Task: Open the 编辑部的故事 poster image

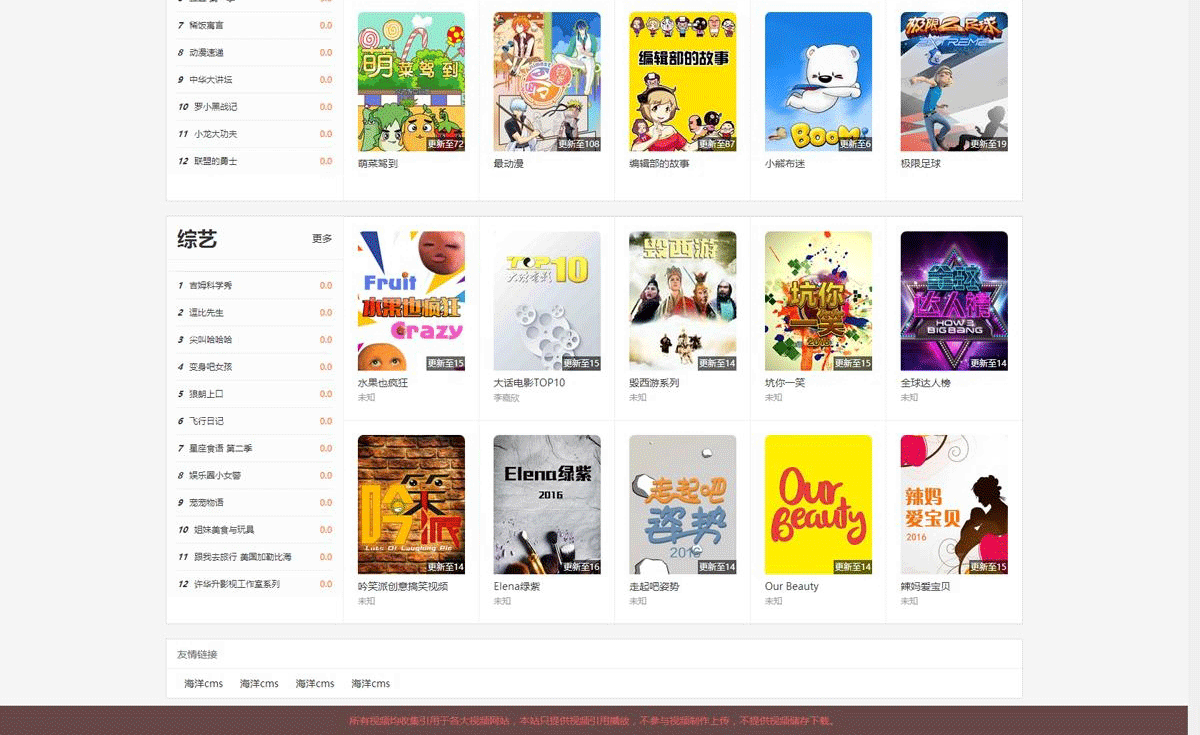Action: [683, 82]
